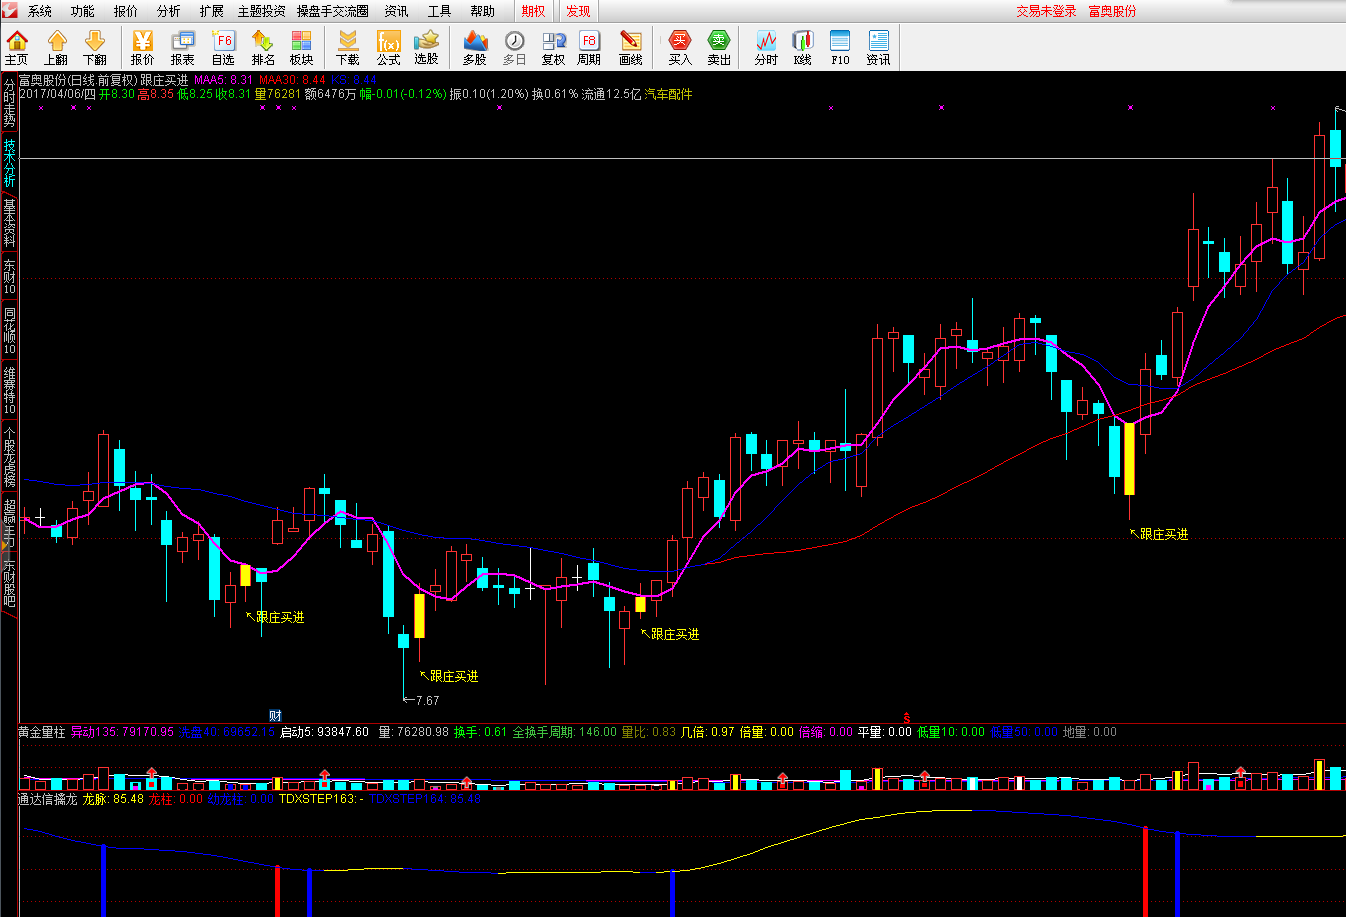Click the 周期 F8 period icon
This screenshot has width=1346, height=917.
click(x=589, y=47)
